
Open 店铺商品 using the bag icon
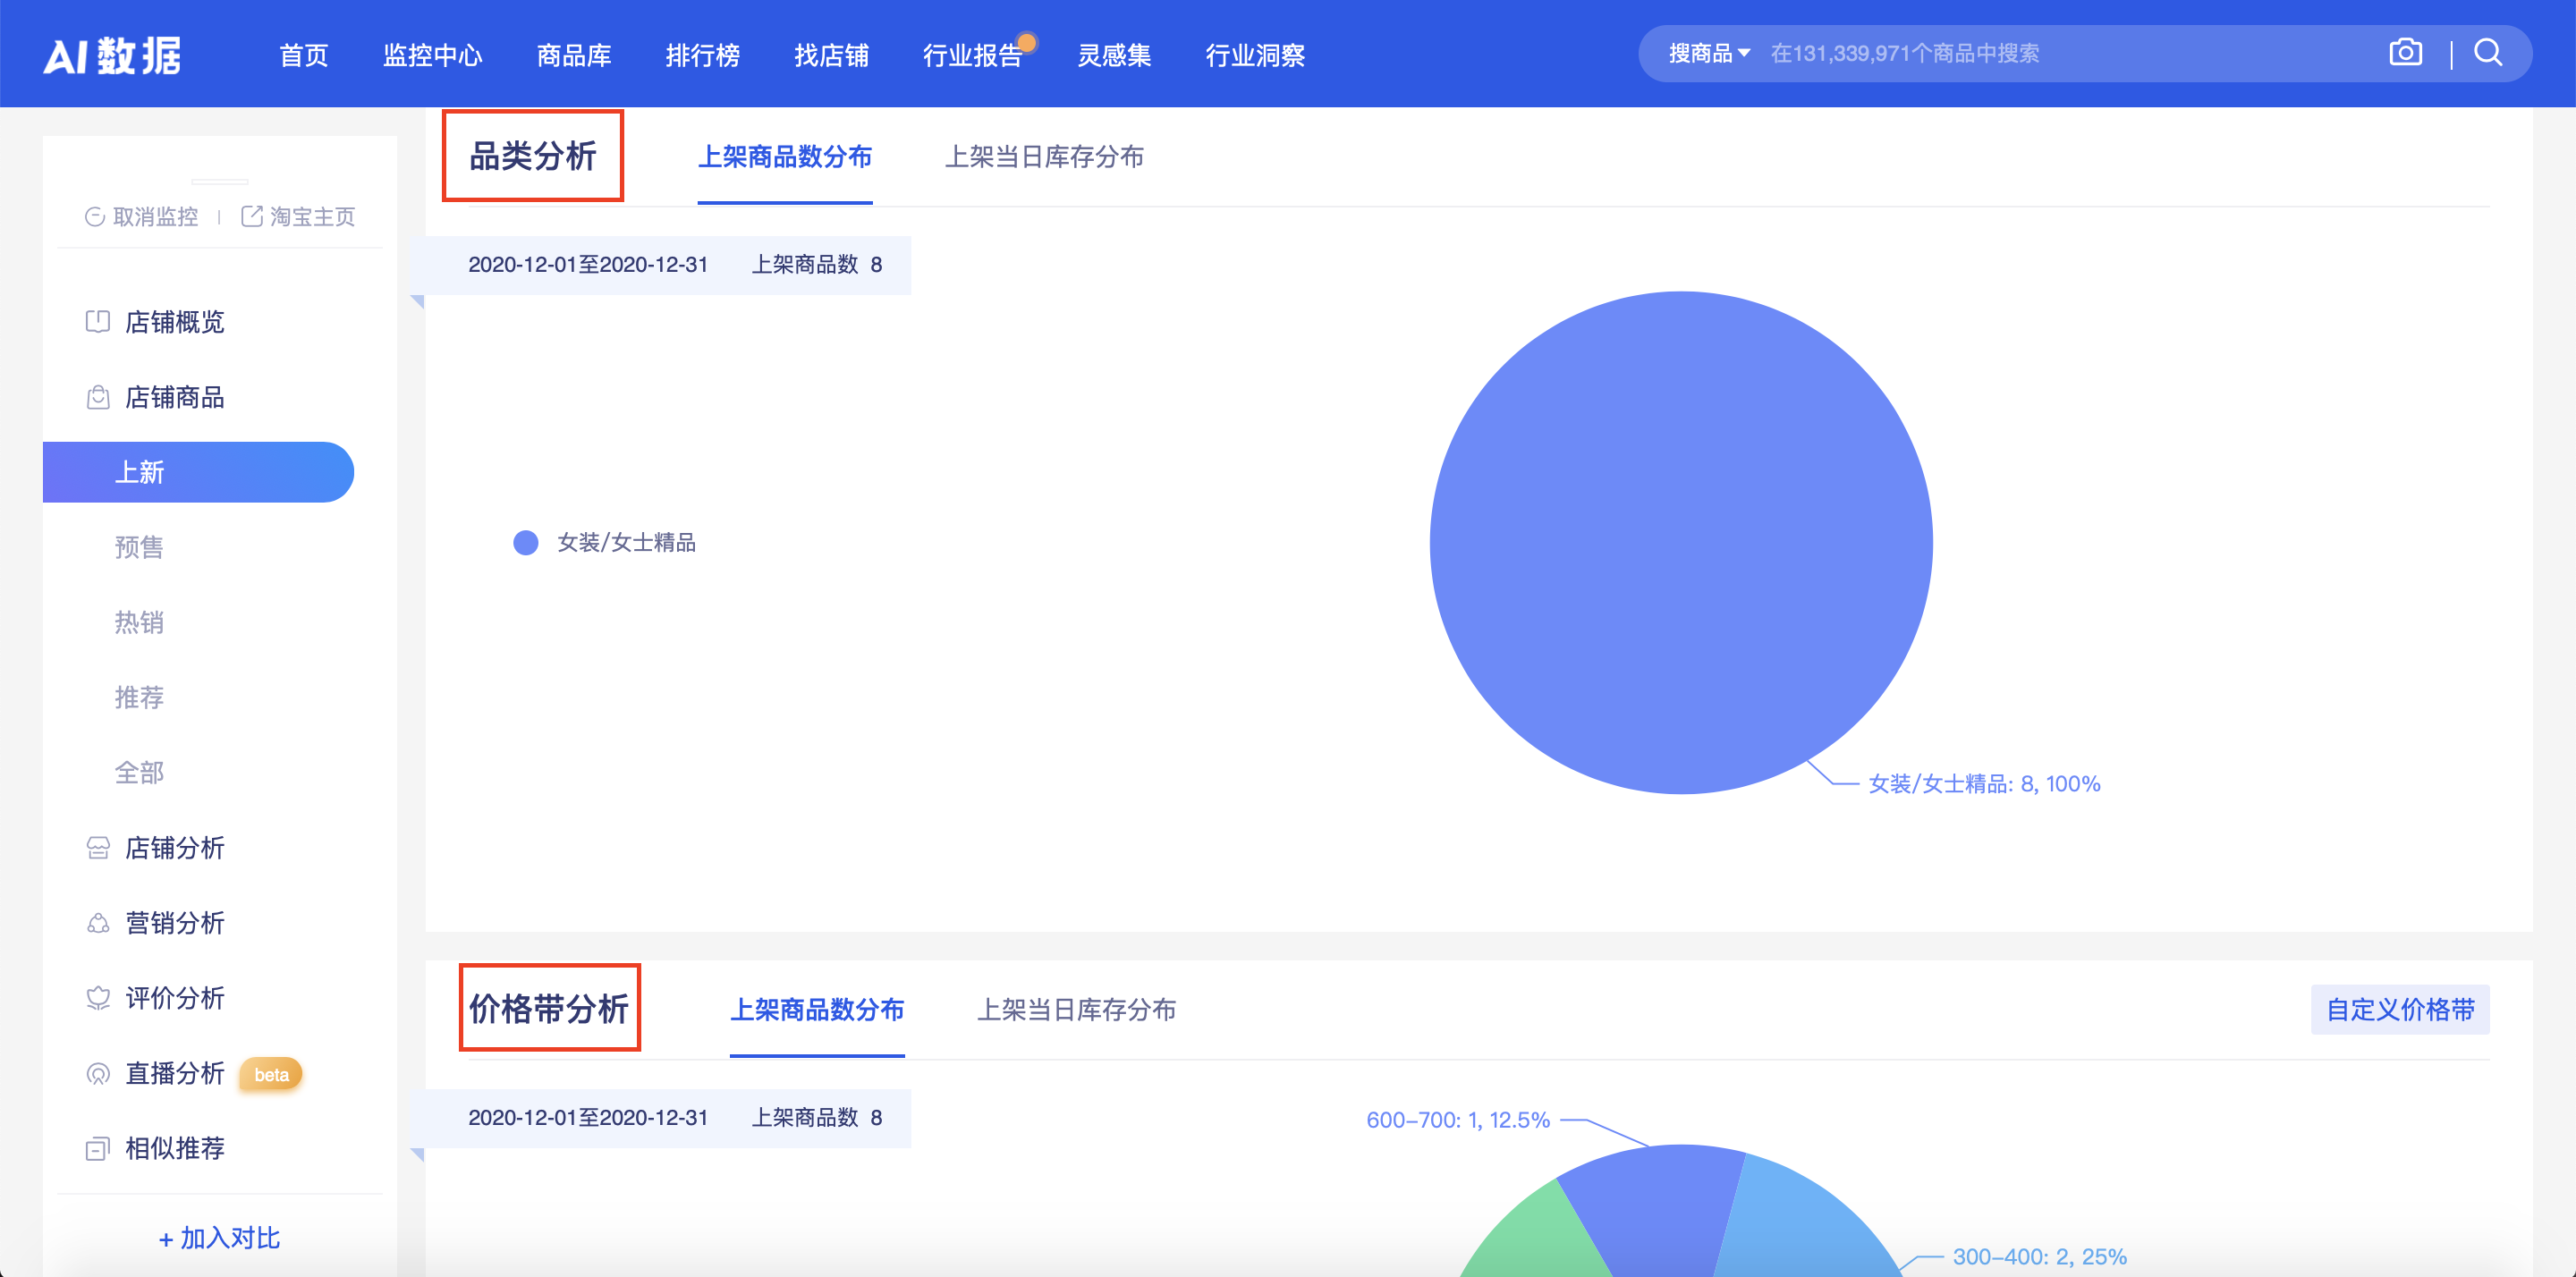pyautogui.click(x=97, y=396)
